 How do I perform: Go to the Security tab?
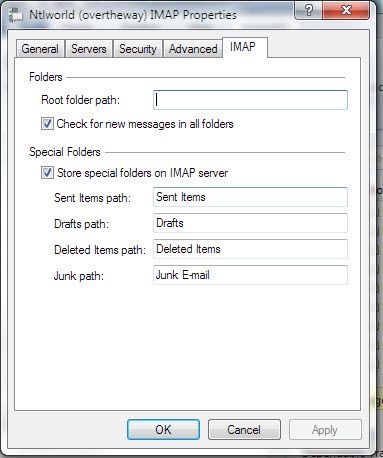click(x=138, y=49)
